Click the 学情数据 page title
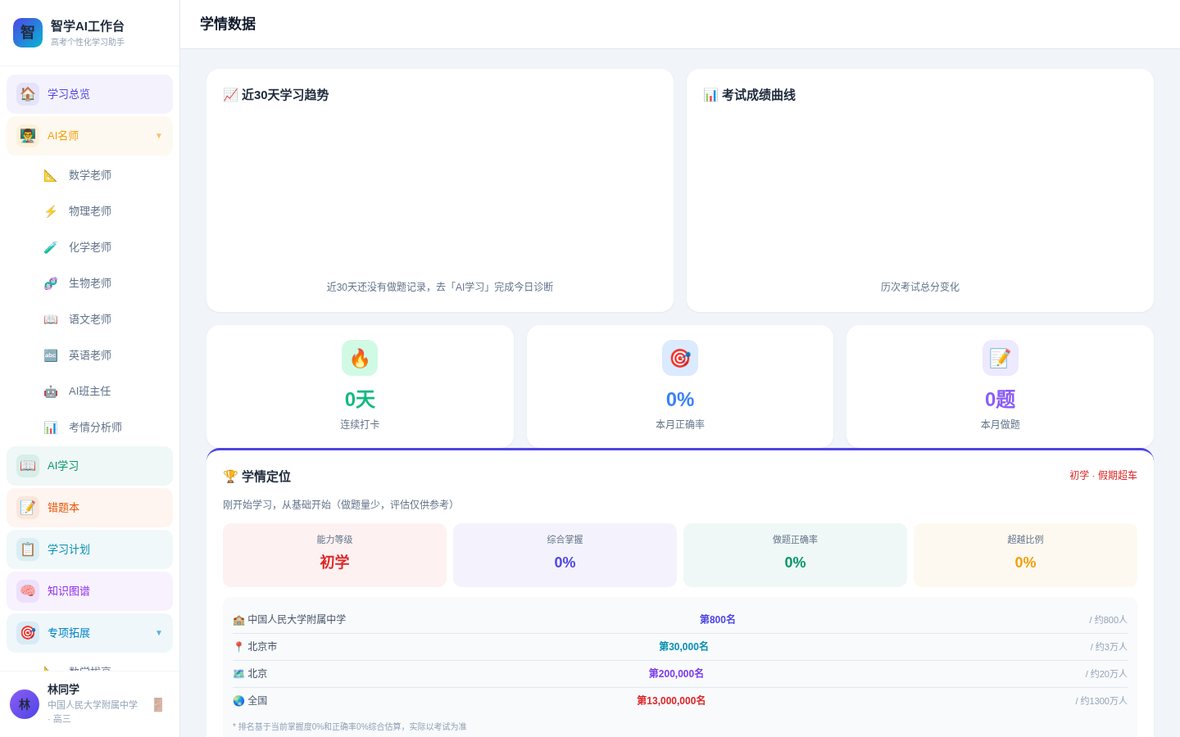1180x737 pixels. 228,23
